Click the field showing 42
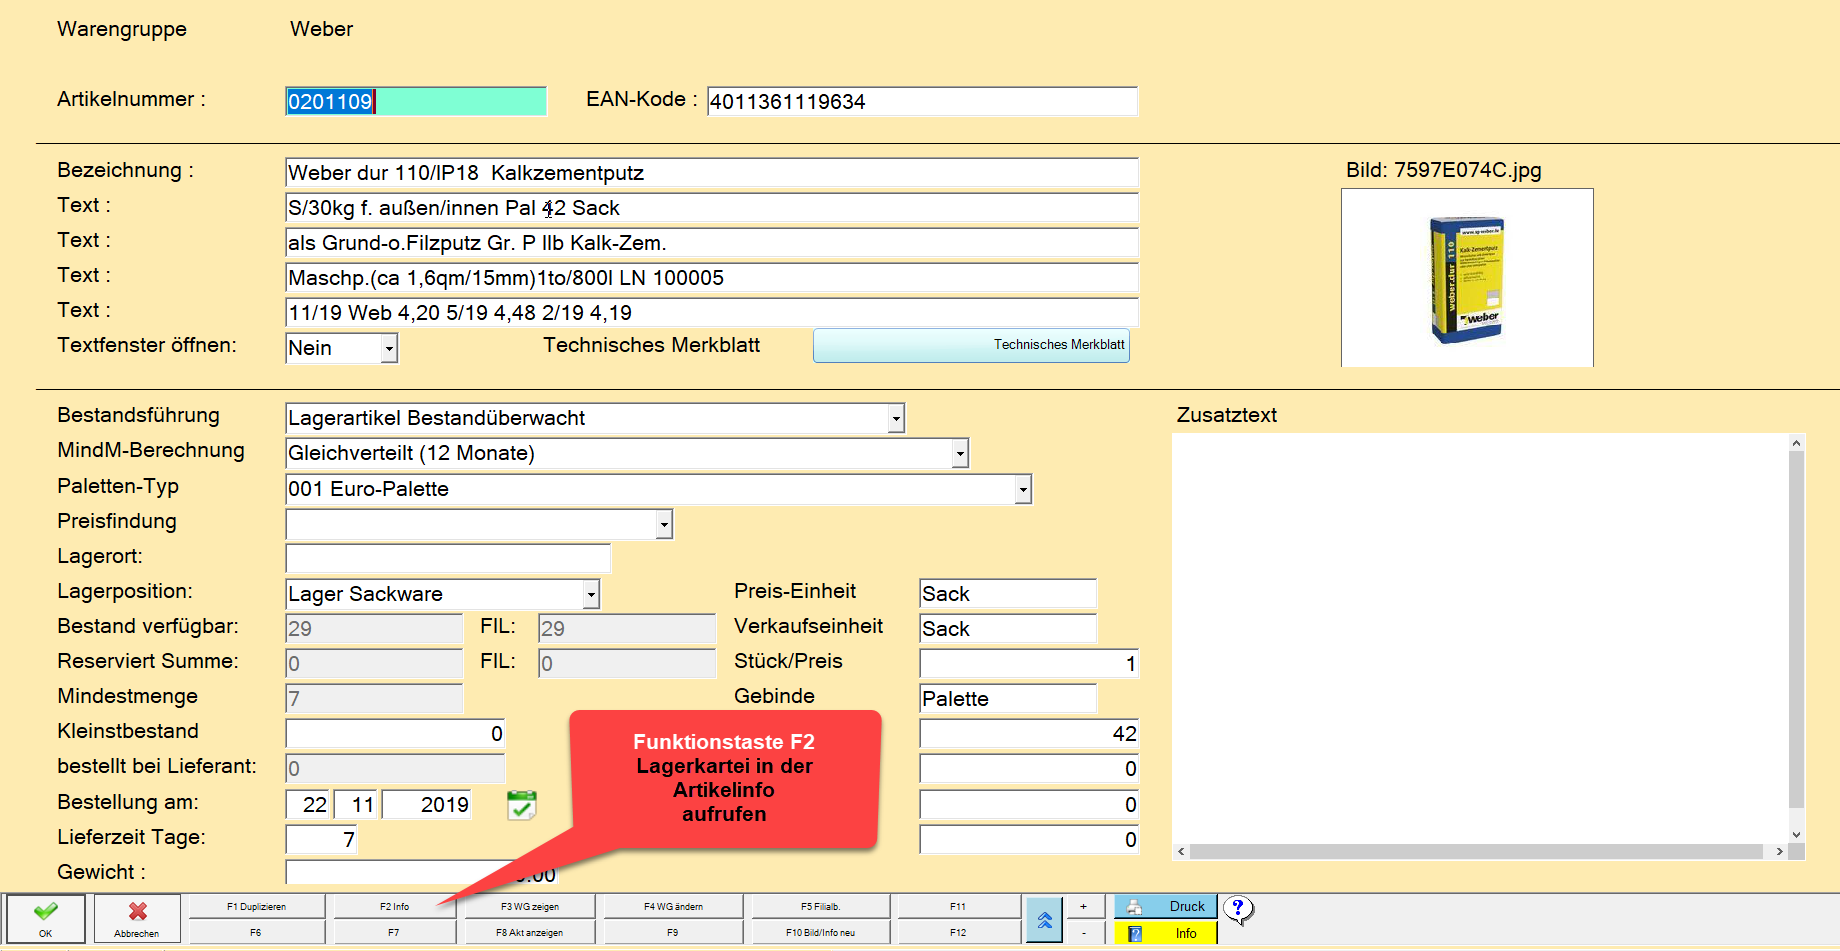The height and width of the screenshot is (951, 1840). click(1029, 733)
